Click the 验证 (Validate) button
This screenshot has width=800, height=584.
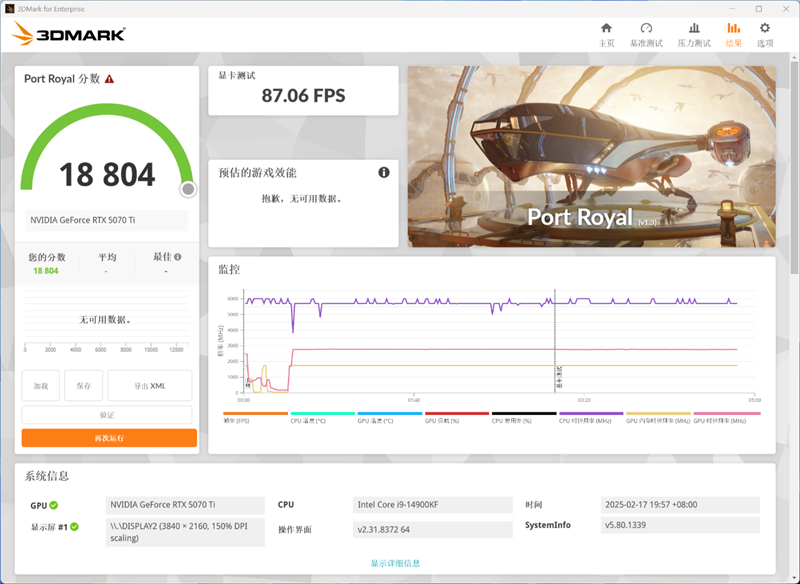pos(106,413)
